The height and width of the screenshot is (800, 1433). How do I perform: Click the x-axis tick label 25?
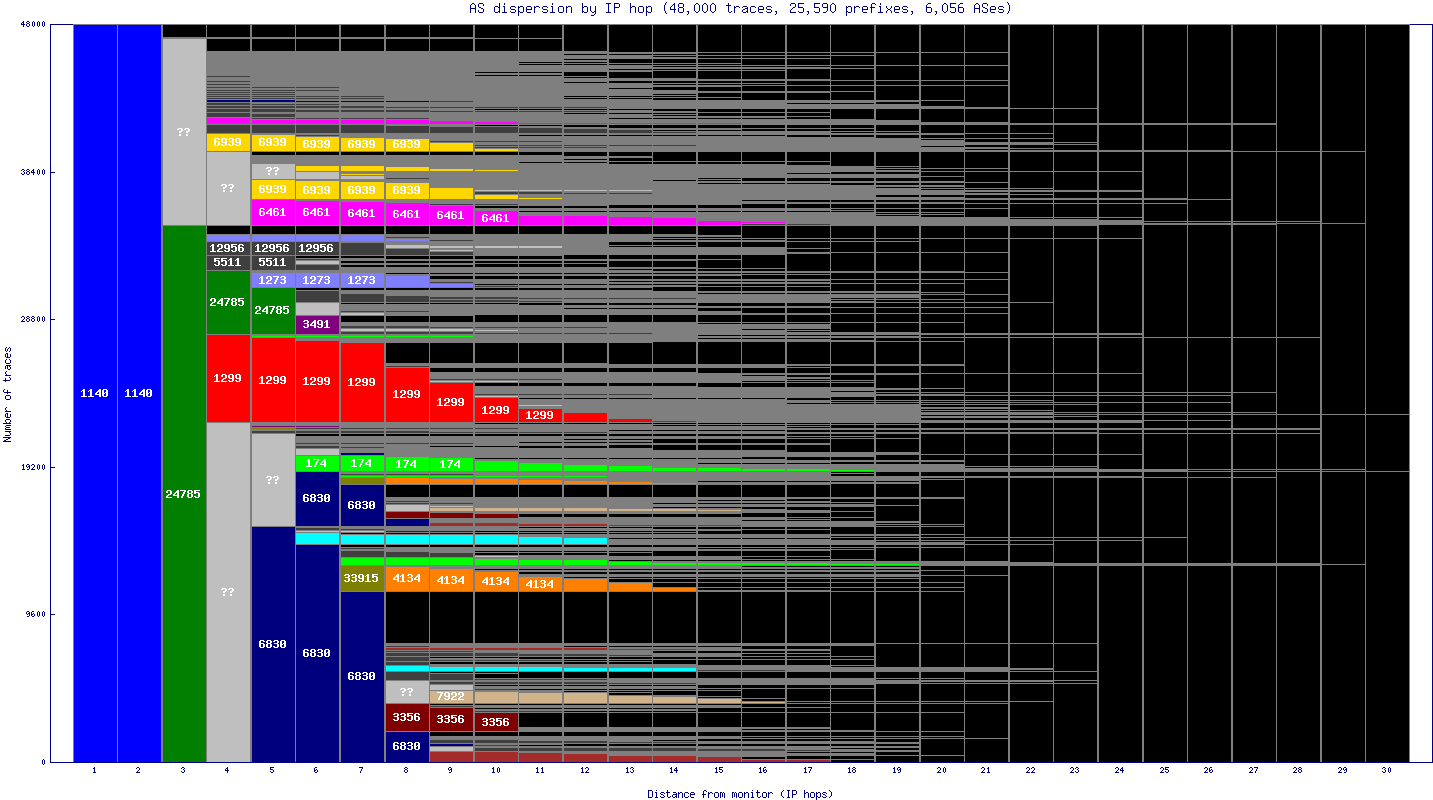1164,771
